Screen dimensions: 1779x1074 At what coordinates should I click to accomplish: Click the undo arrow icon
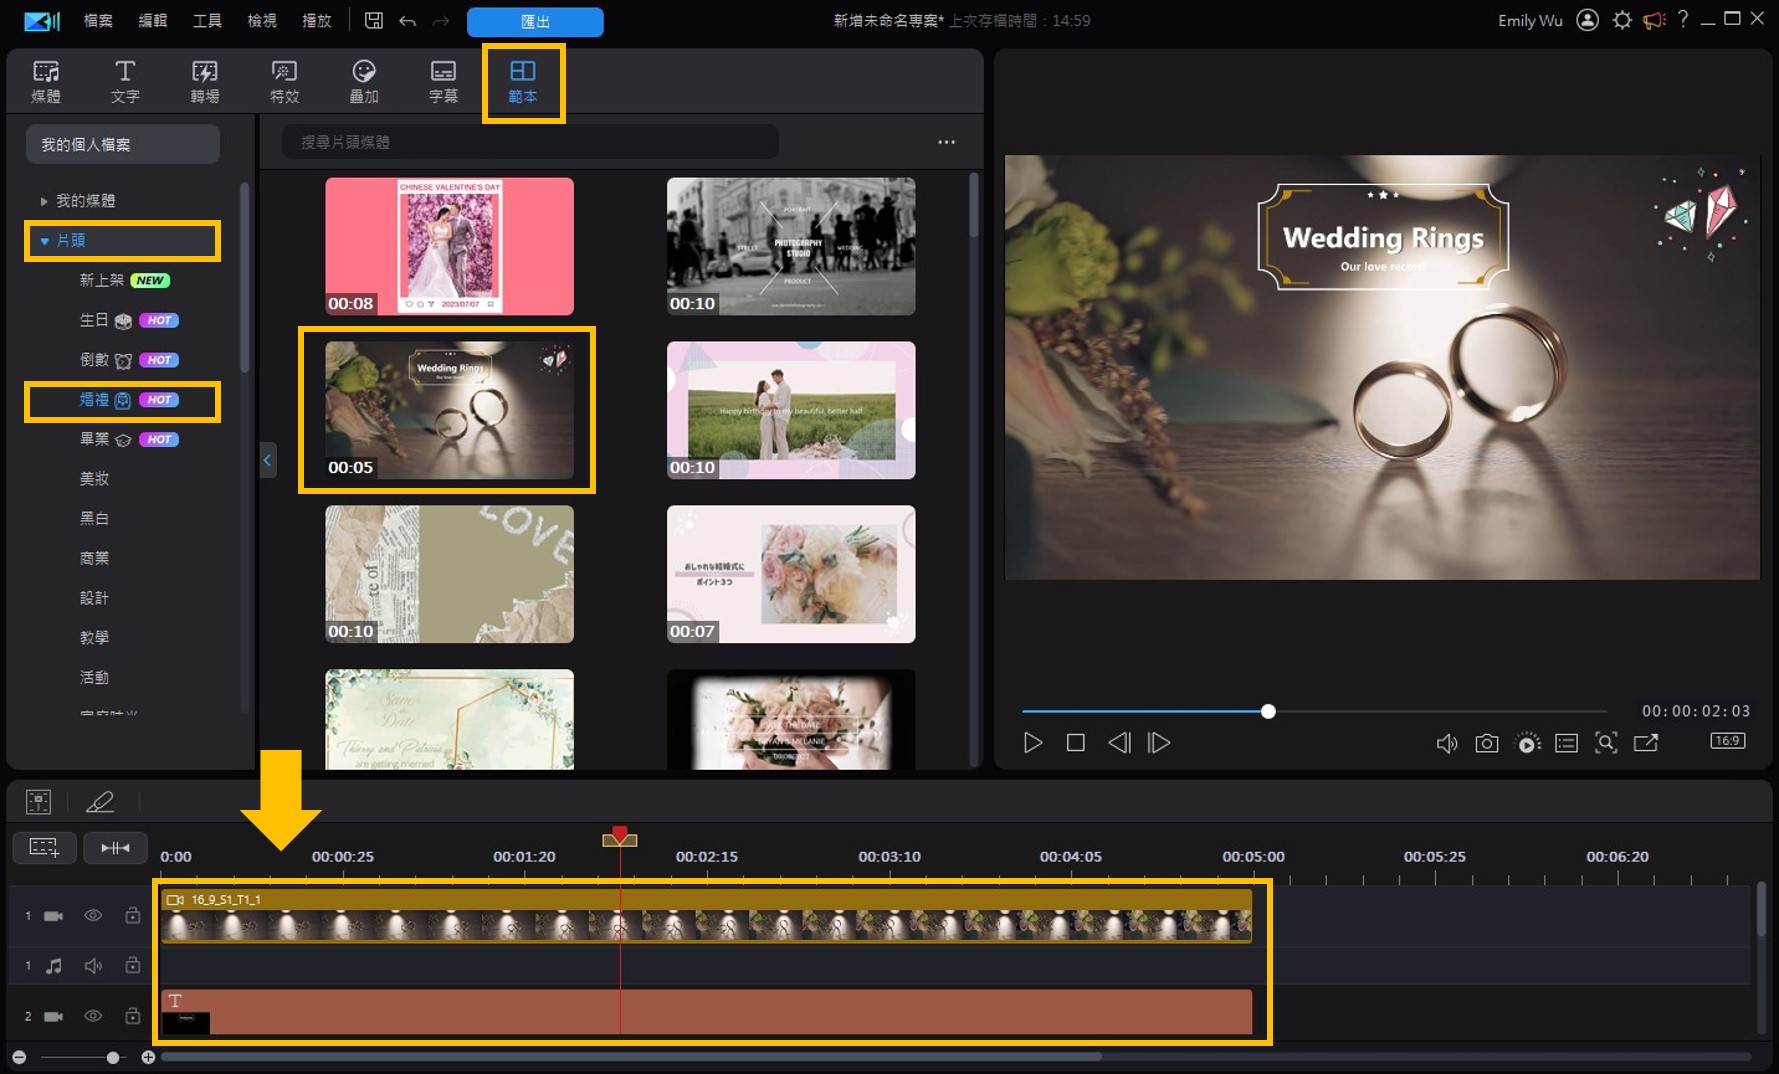click(407, 21)
